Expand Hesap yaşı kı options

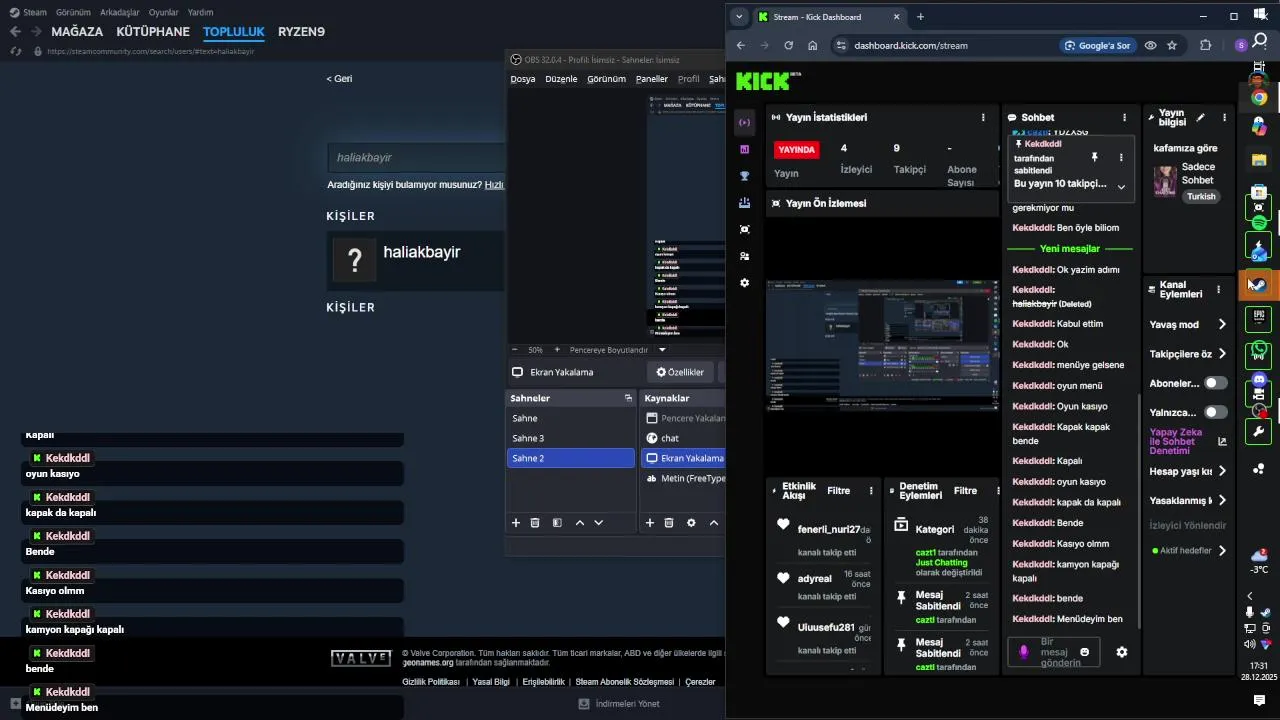click(1222, 471)
